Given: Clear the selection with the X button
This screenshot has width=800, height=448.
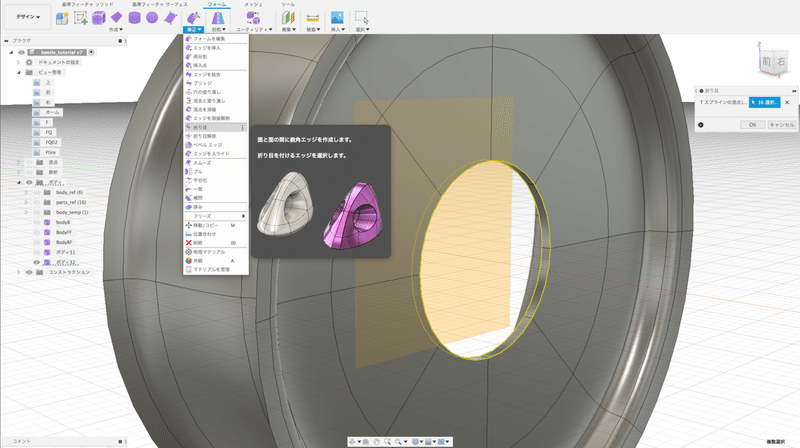Looking at the screenshot, I should [787, 102].
